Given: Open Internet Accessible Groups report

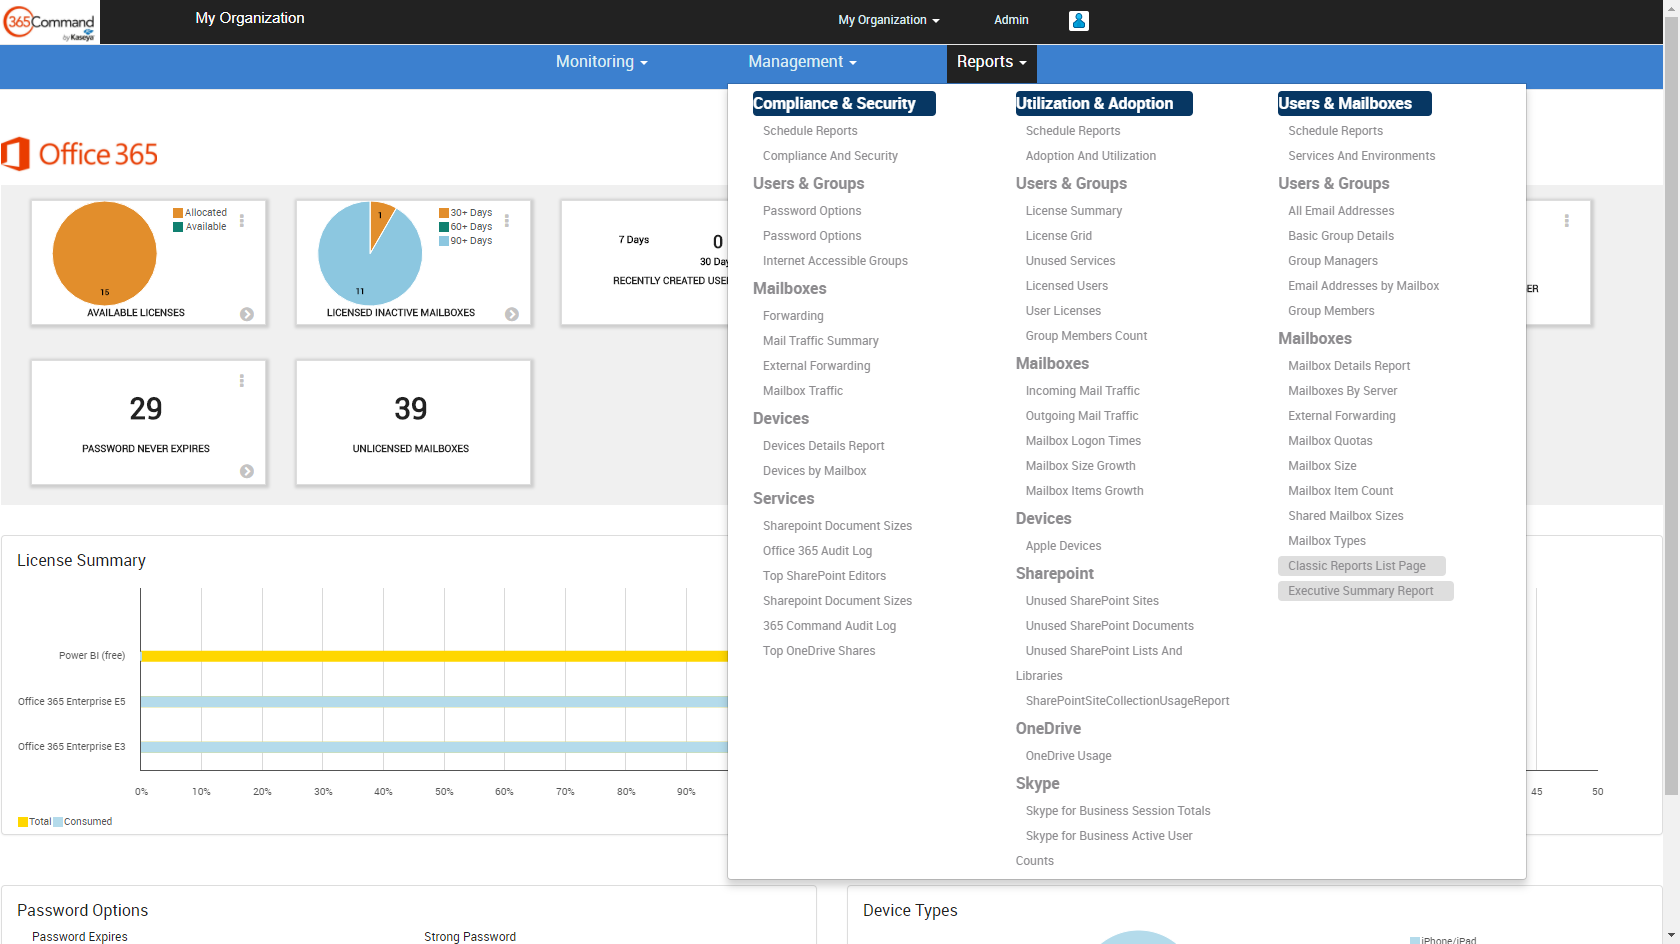Looking at the screenshot, I should [835, 261].
